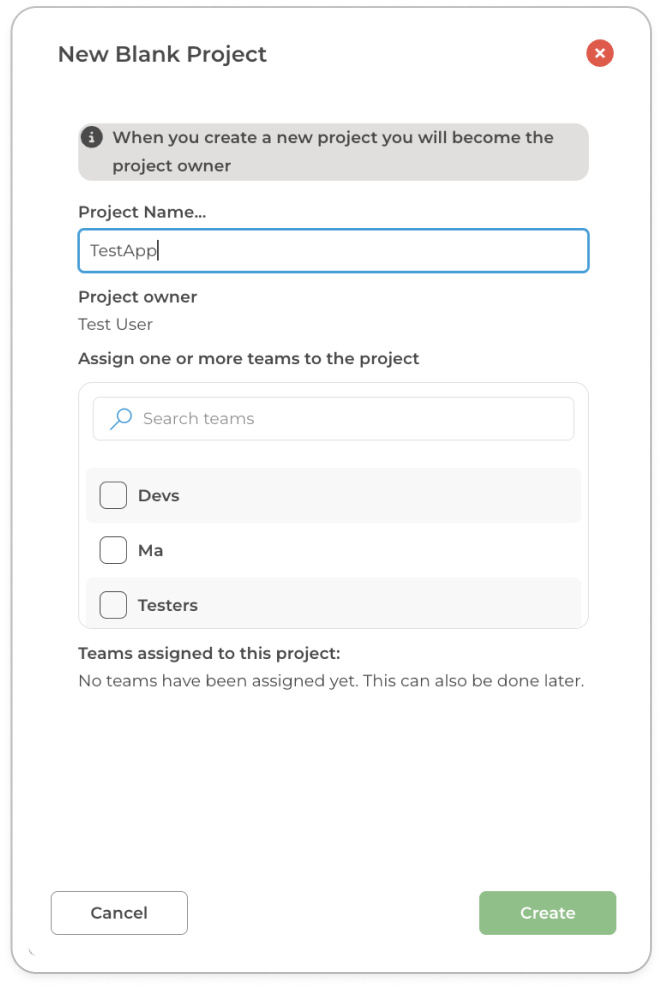
Task: Click into the Search teams box
Action: pos(350,419)
